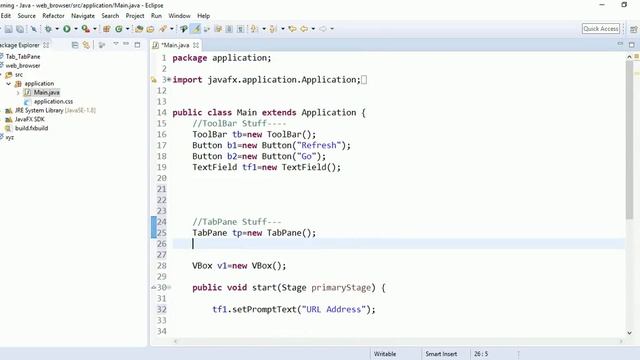Viewport: 640px width, 360px height.
Task: Open the Search dropdown arrow
Action: tap(172, 29)
